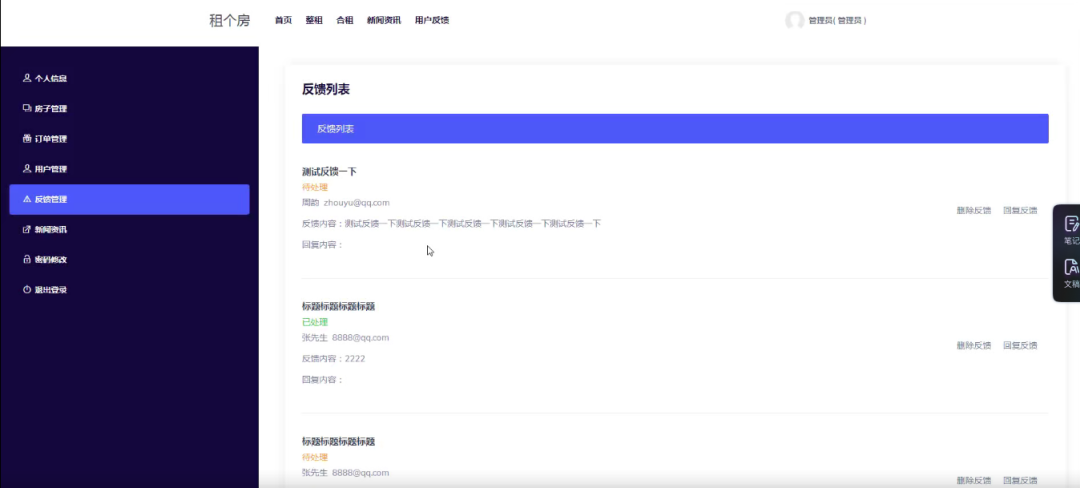
Task: Open 新闻资讯 in the top navigation bar
Action: 384,21
